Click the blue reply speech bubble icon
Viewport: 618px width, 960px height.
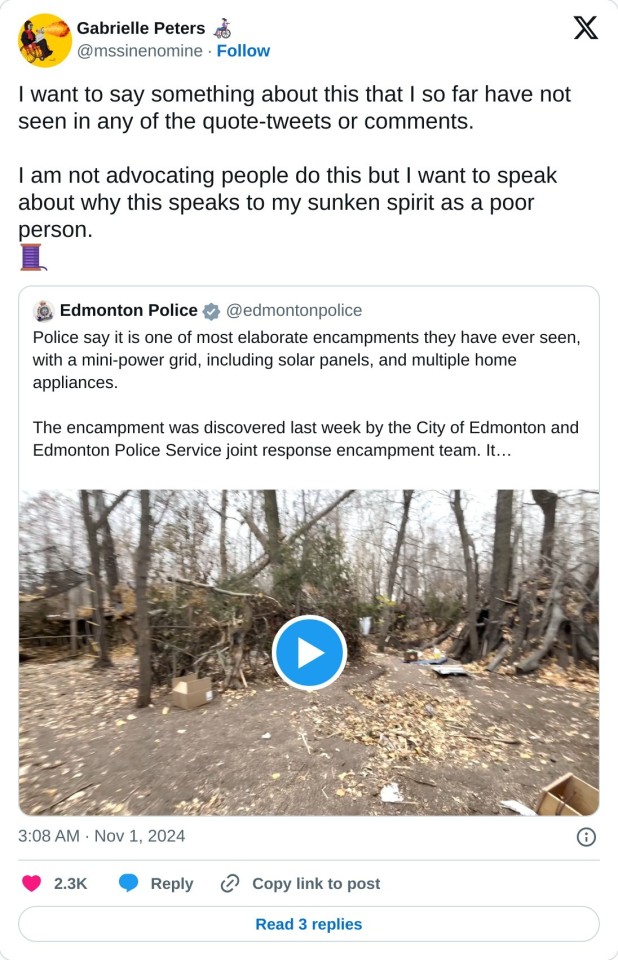[x=129, y=883]
